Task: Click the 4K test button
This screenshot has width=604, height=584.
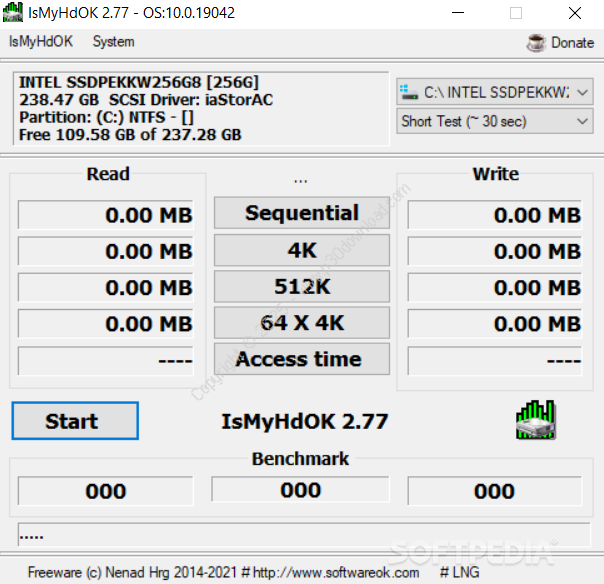Action: click(301, 250)
